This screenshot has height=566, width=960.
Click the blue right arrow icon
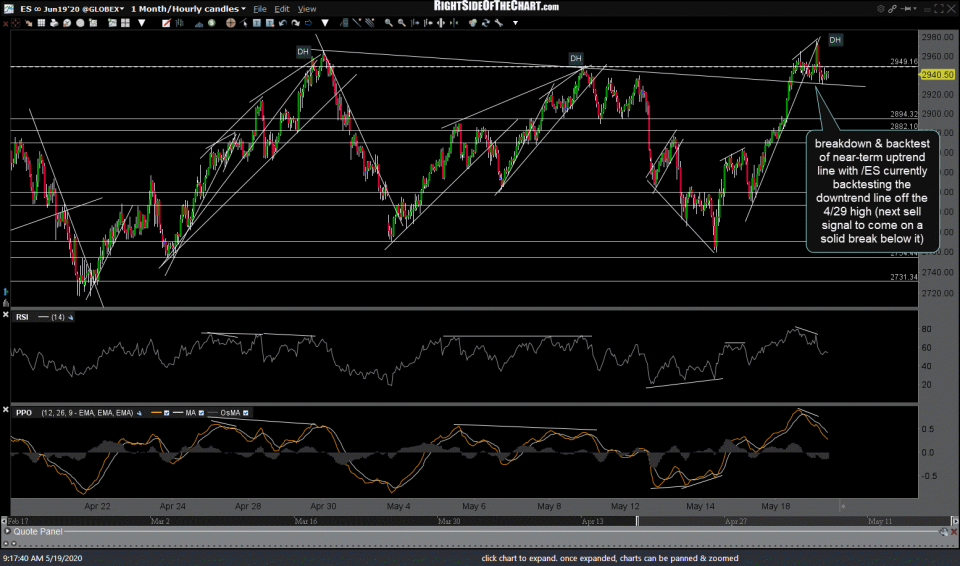coord(308,23)
